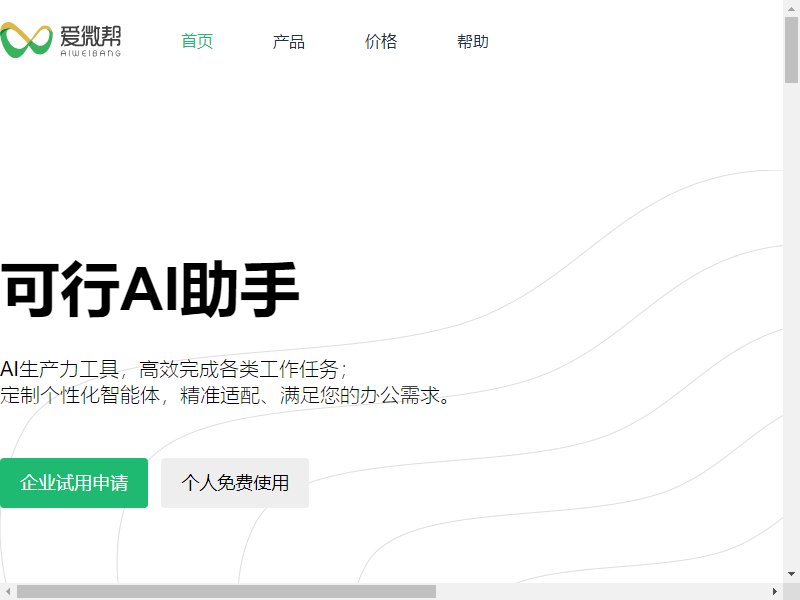Click the vertical scrollbar up arrow
This screenshot has width=800, height=600.
791,8
